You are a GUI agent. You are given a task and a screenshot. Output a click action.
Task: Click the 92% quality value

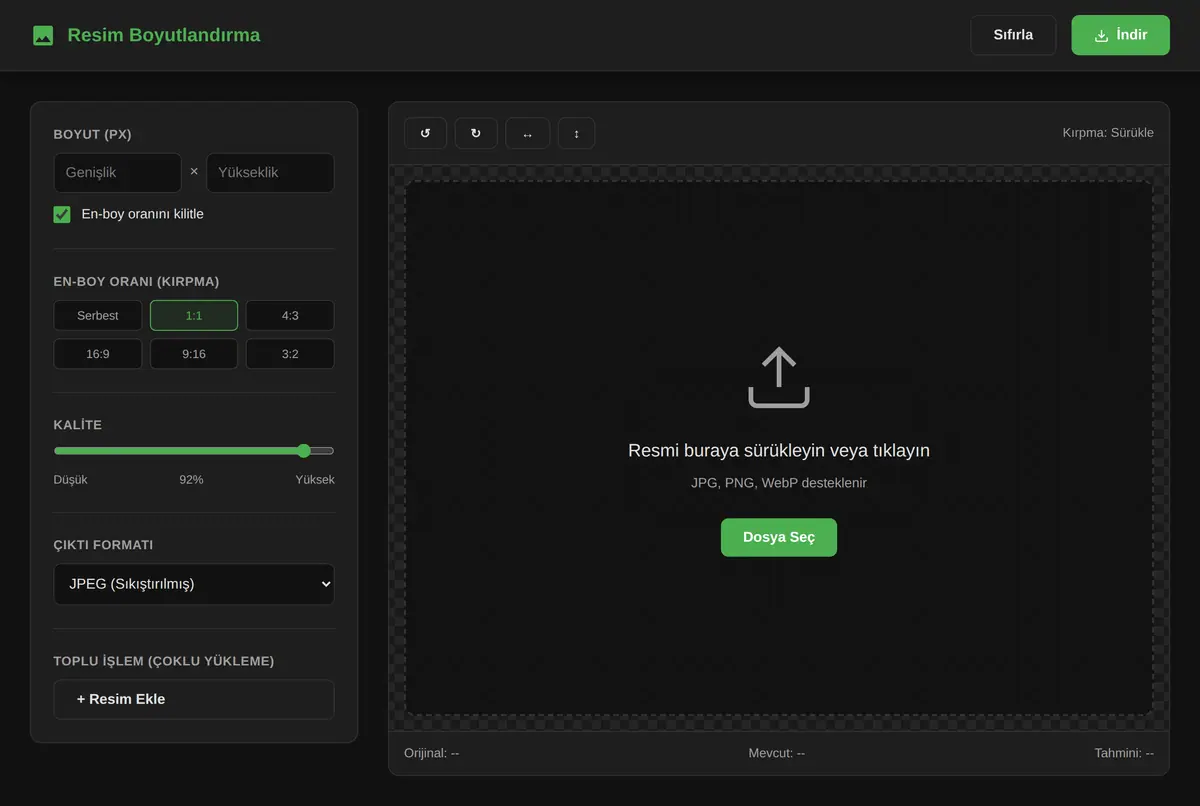click(x=191, y=480)
